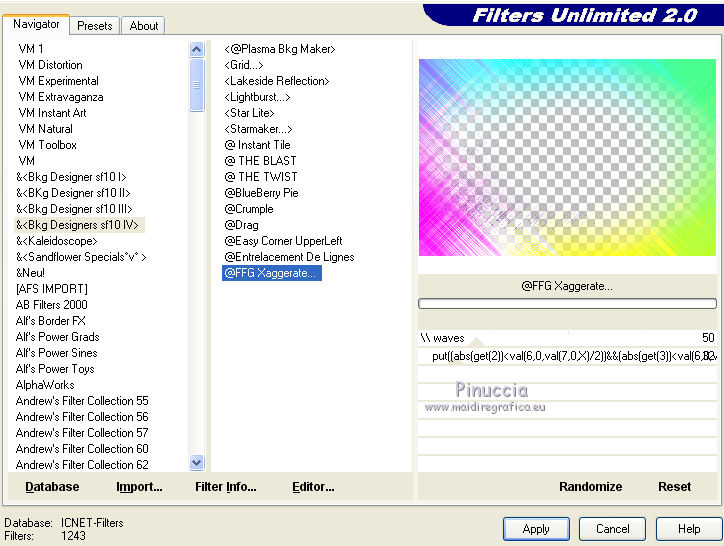Select VM Extravaganza category
Screen dimensions: 724x546
[60, 97]
